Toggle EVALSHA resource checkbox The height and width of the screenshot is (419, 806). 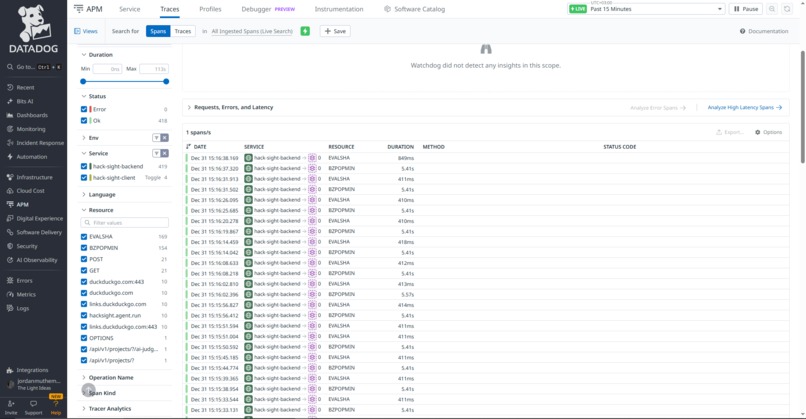point(84,236)
